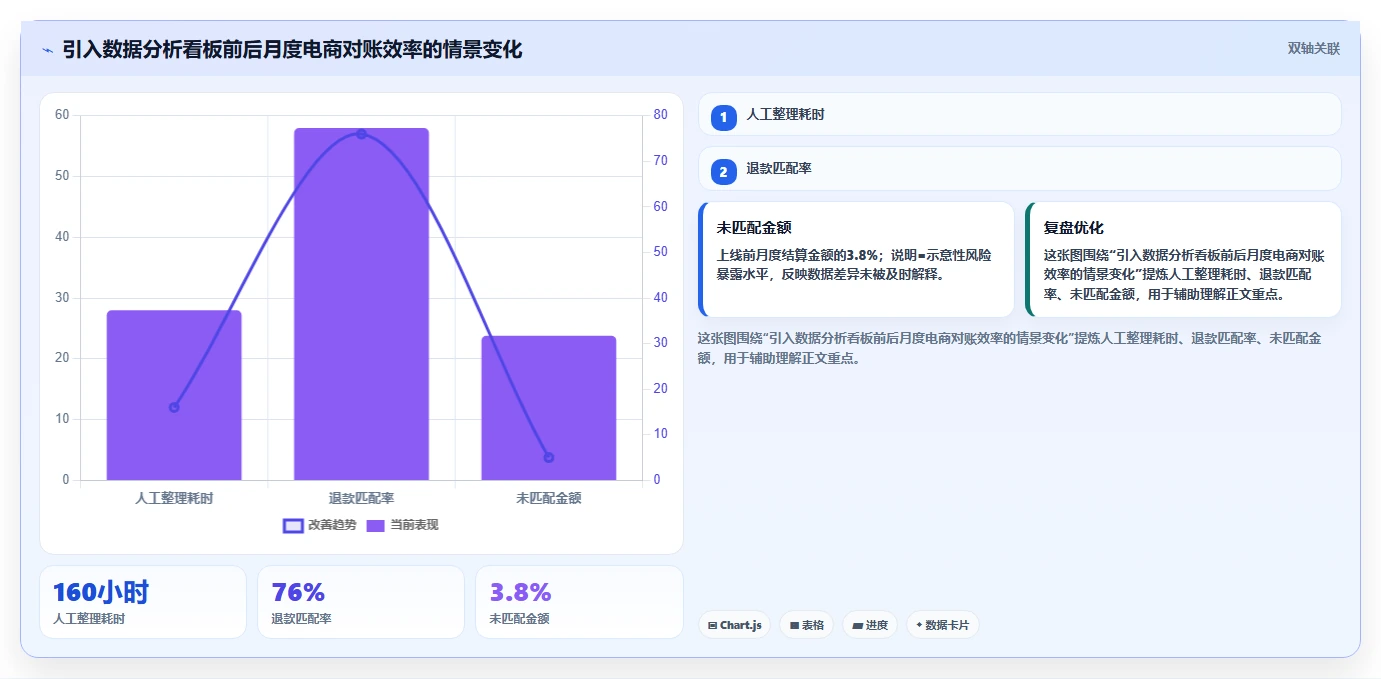Select the tall 退款匹配率 bar
The image size is (1381, 679).
361,304
